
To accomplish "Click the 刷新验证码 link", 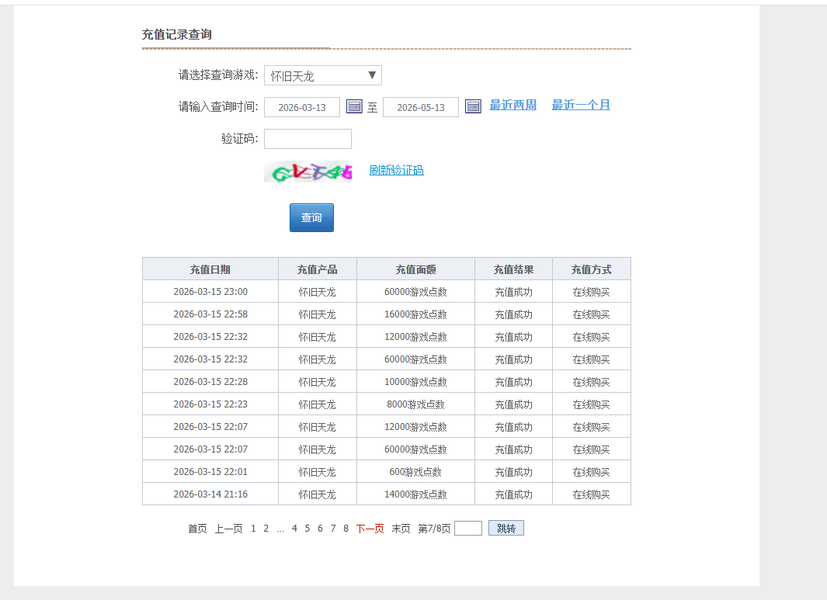I will tap(396, 170).
